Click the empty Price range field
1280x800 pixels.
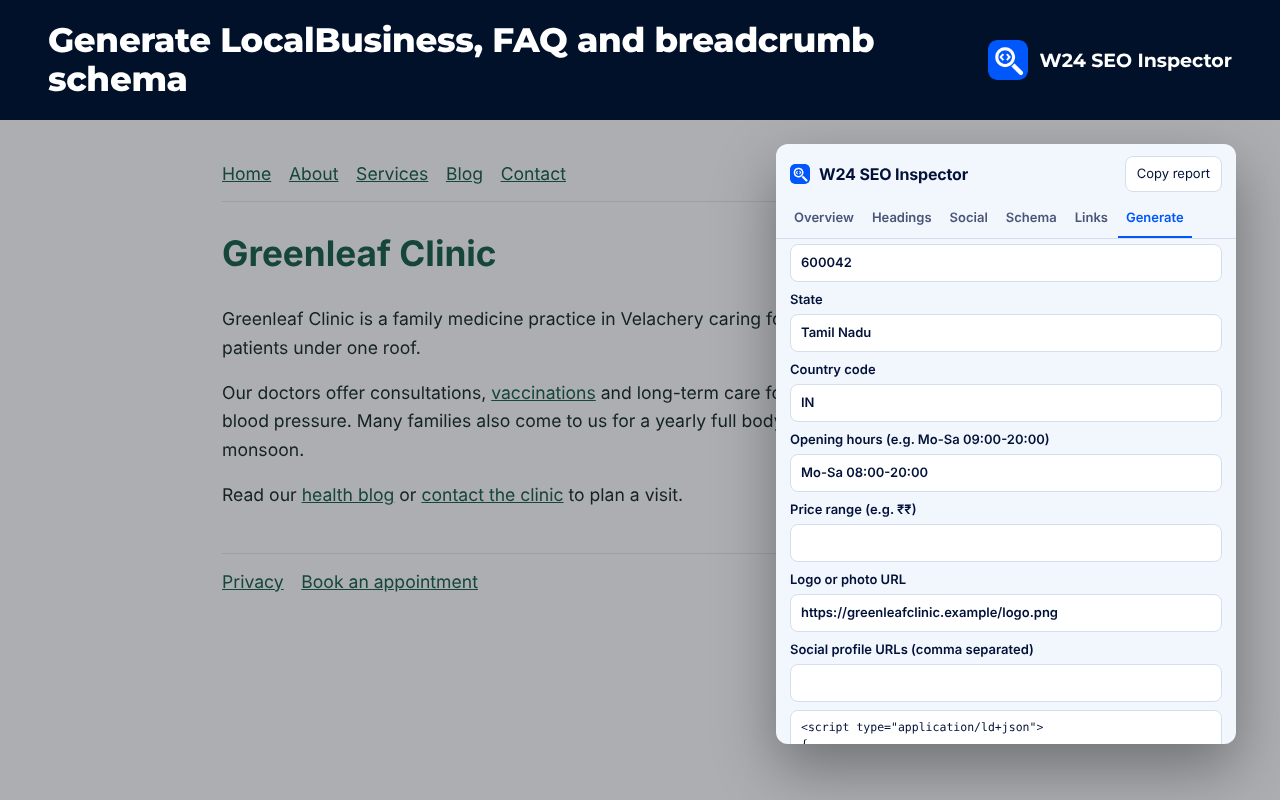(x=1006, y=543)
